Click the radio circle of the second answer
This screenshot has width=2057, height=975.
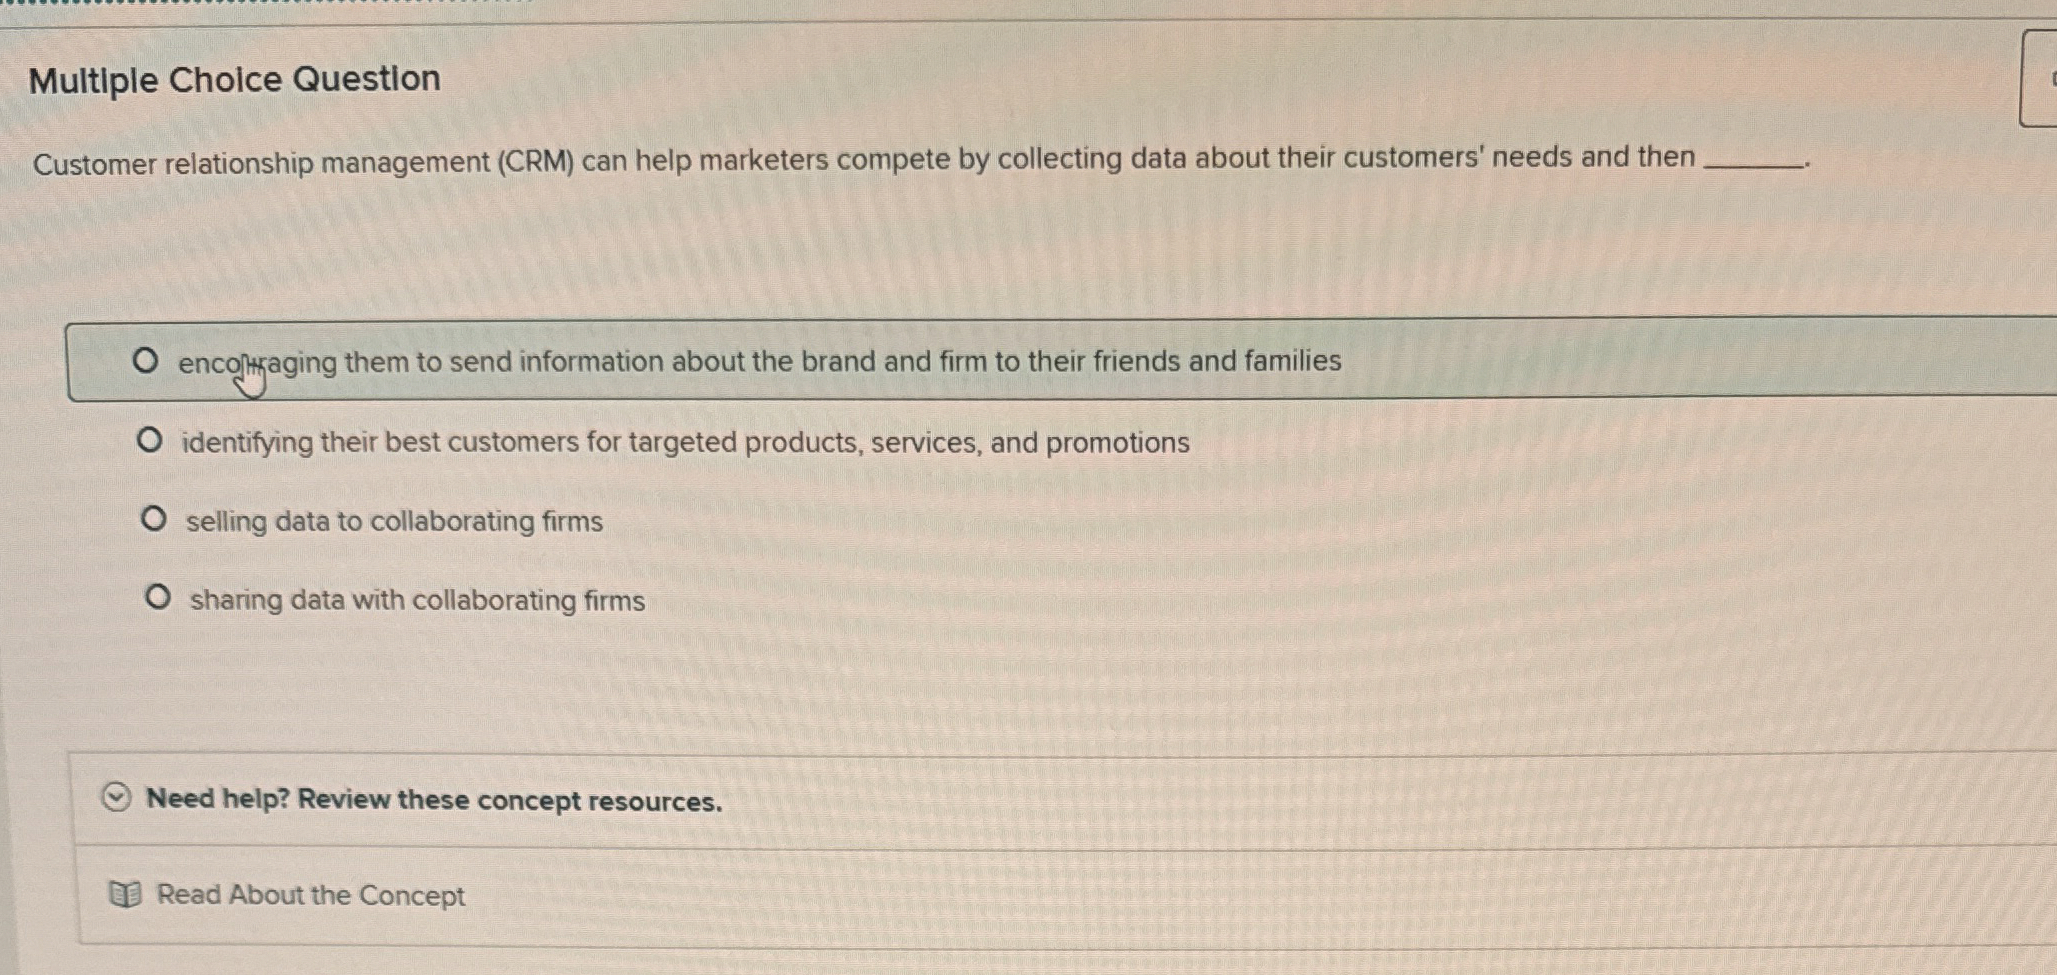tap(152, 439)
